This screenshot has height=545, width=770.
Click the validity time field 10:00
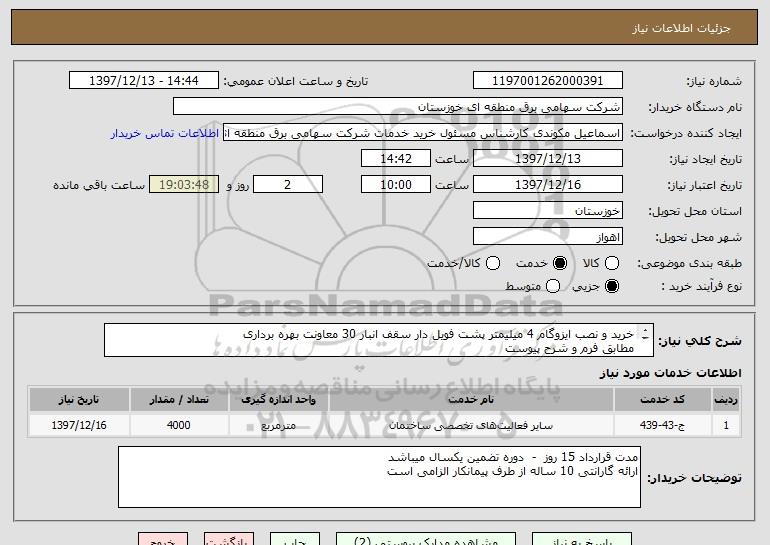click(x=396, y=185)
